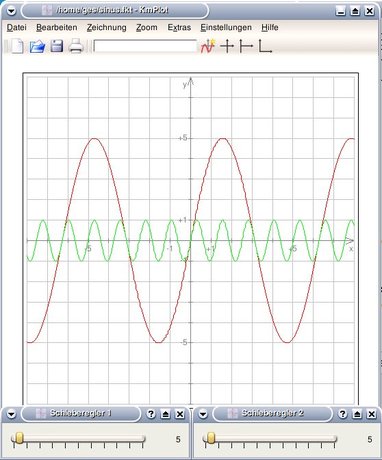382x460 pixels.
Task: Open the Extras menu
Action: click(179, 27)
